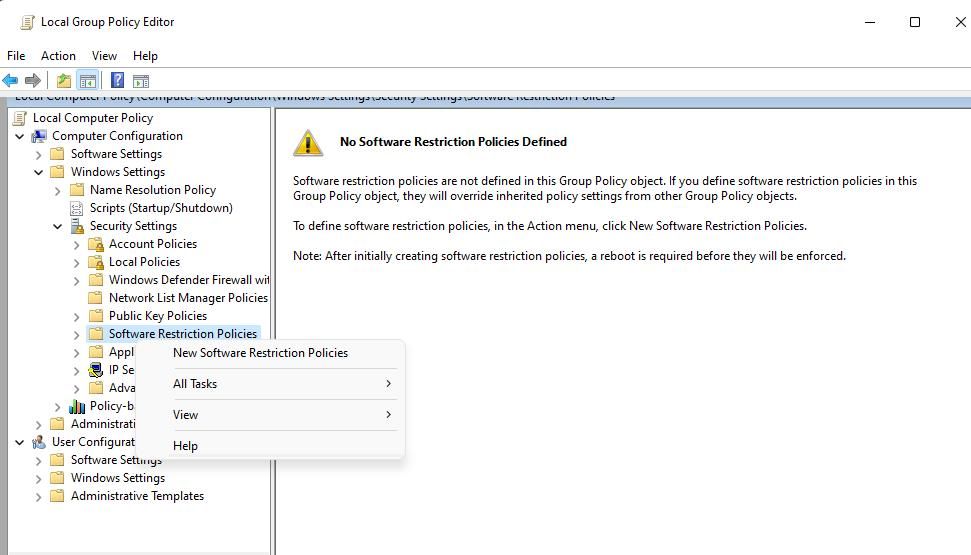
Task: Click the User Configuration user icon
Action: 39,442
